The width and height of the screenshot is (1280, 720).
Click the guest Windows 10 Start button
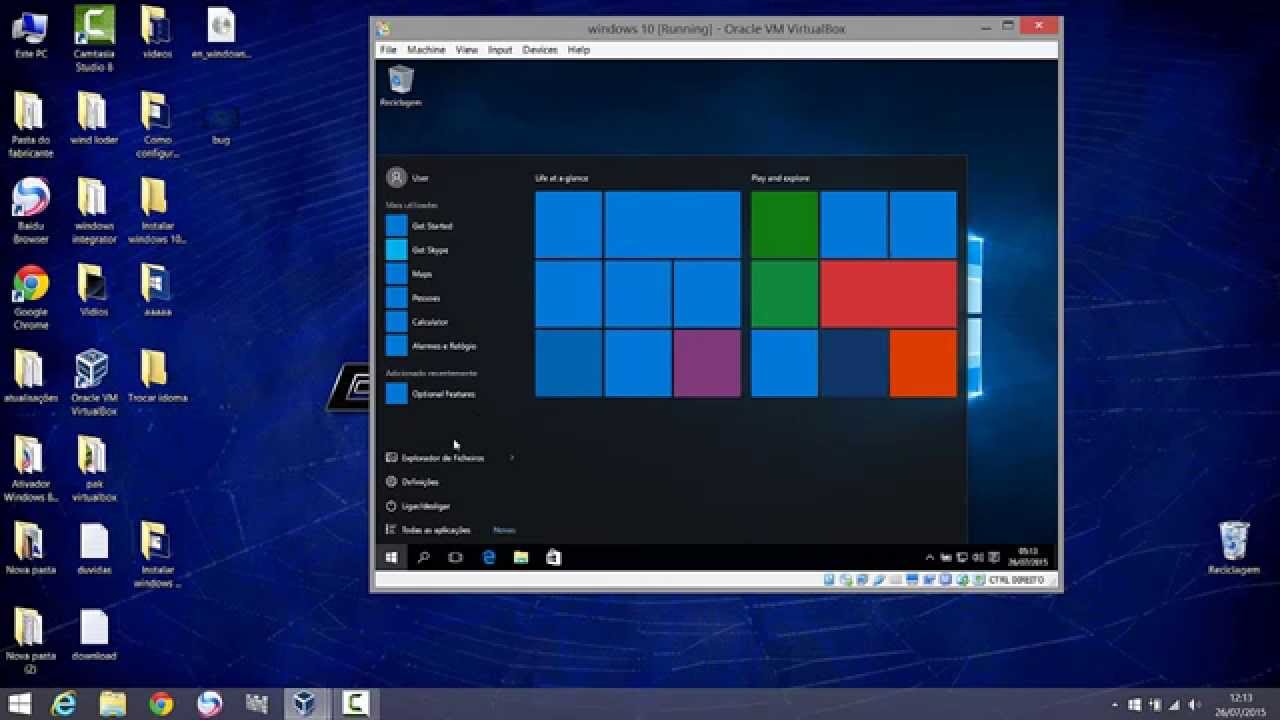click(x=391, y=557)
